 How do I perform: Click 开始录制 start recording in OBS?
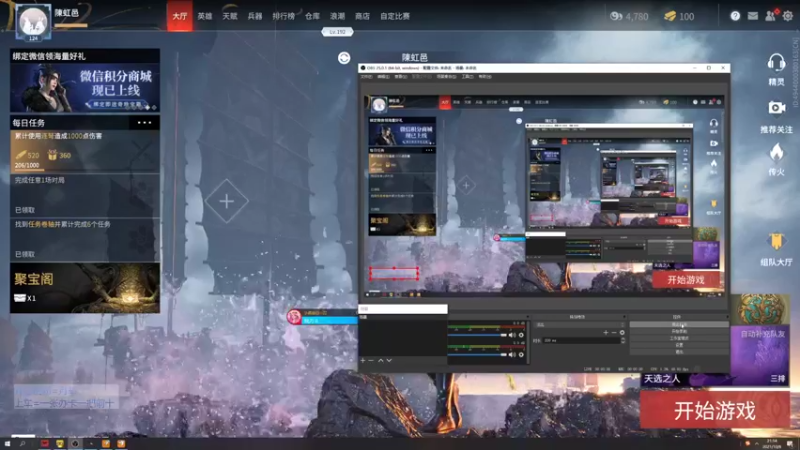(679, 331)
